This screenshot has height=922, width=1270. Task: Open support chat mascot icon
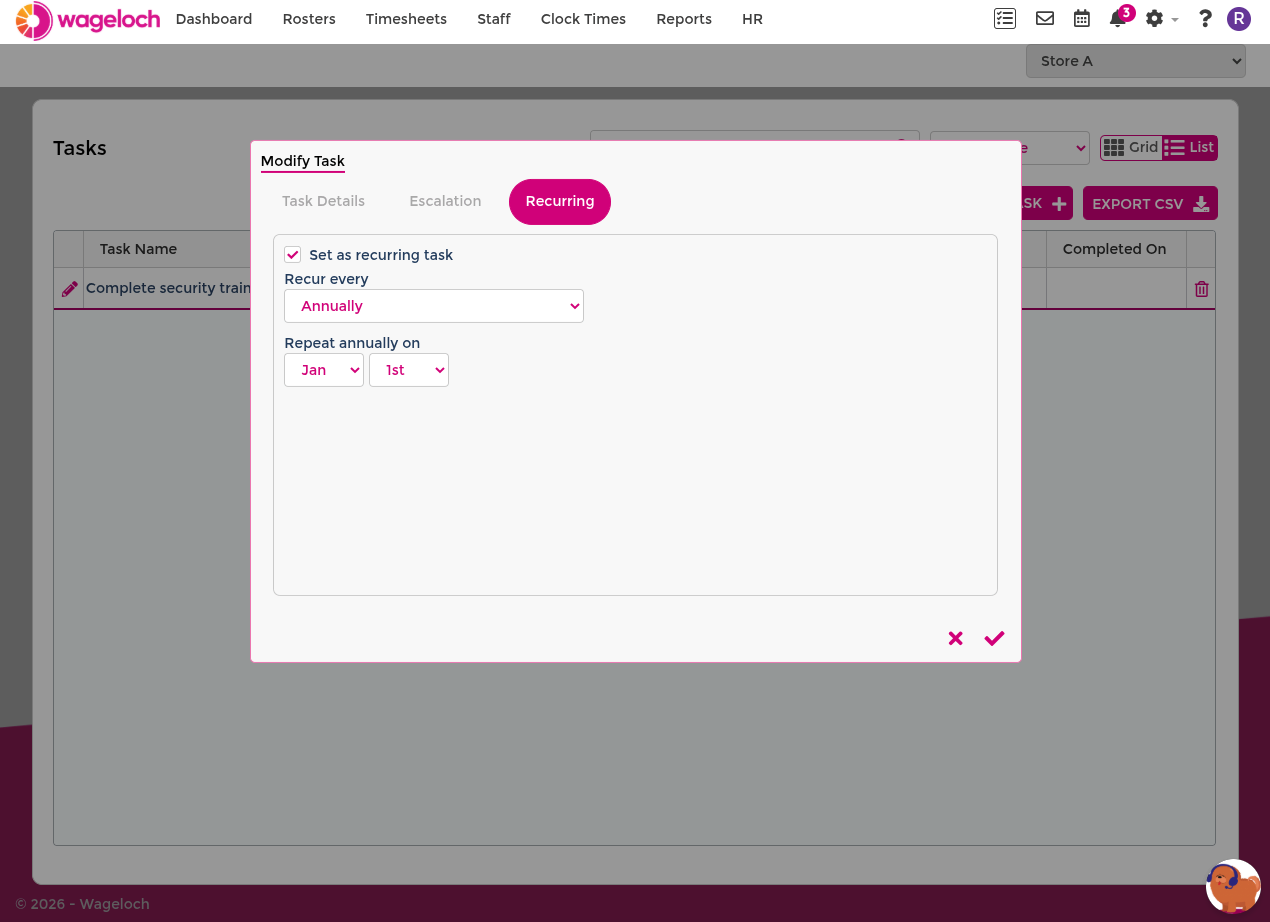(1233, 886)
